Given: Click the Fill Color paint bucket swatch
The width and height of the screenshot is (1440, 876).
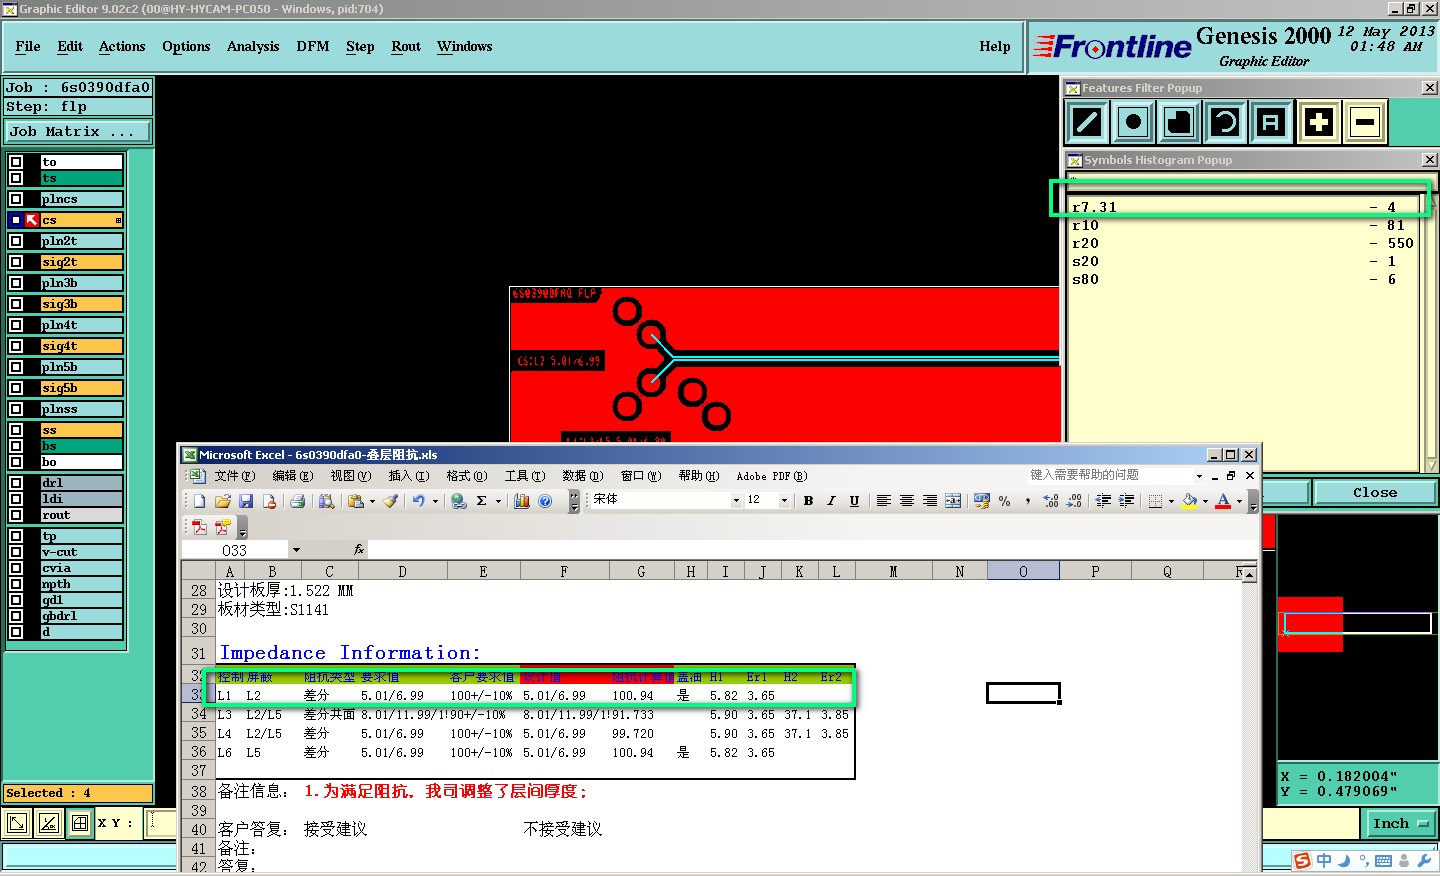Looking at the screenshot, I should point(1189,501).
